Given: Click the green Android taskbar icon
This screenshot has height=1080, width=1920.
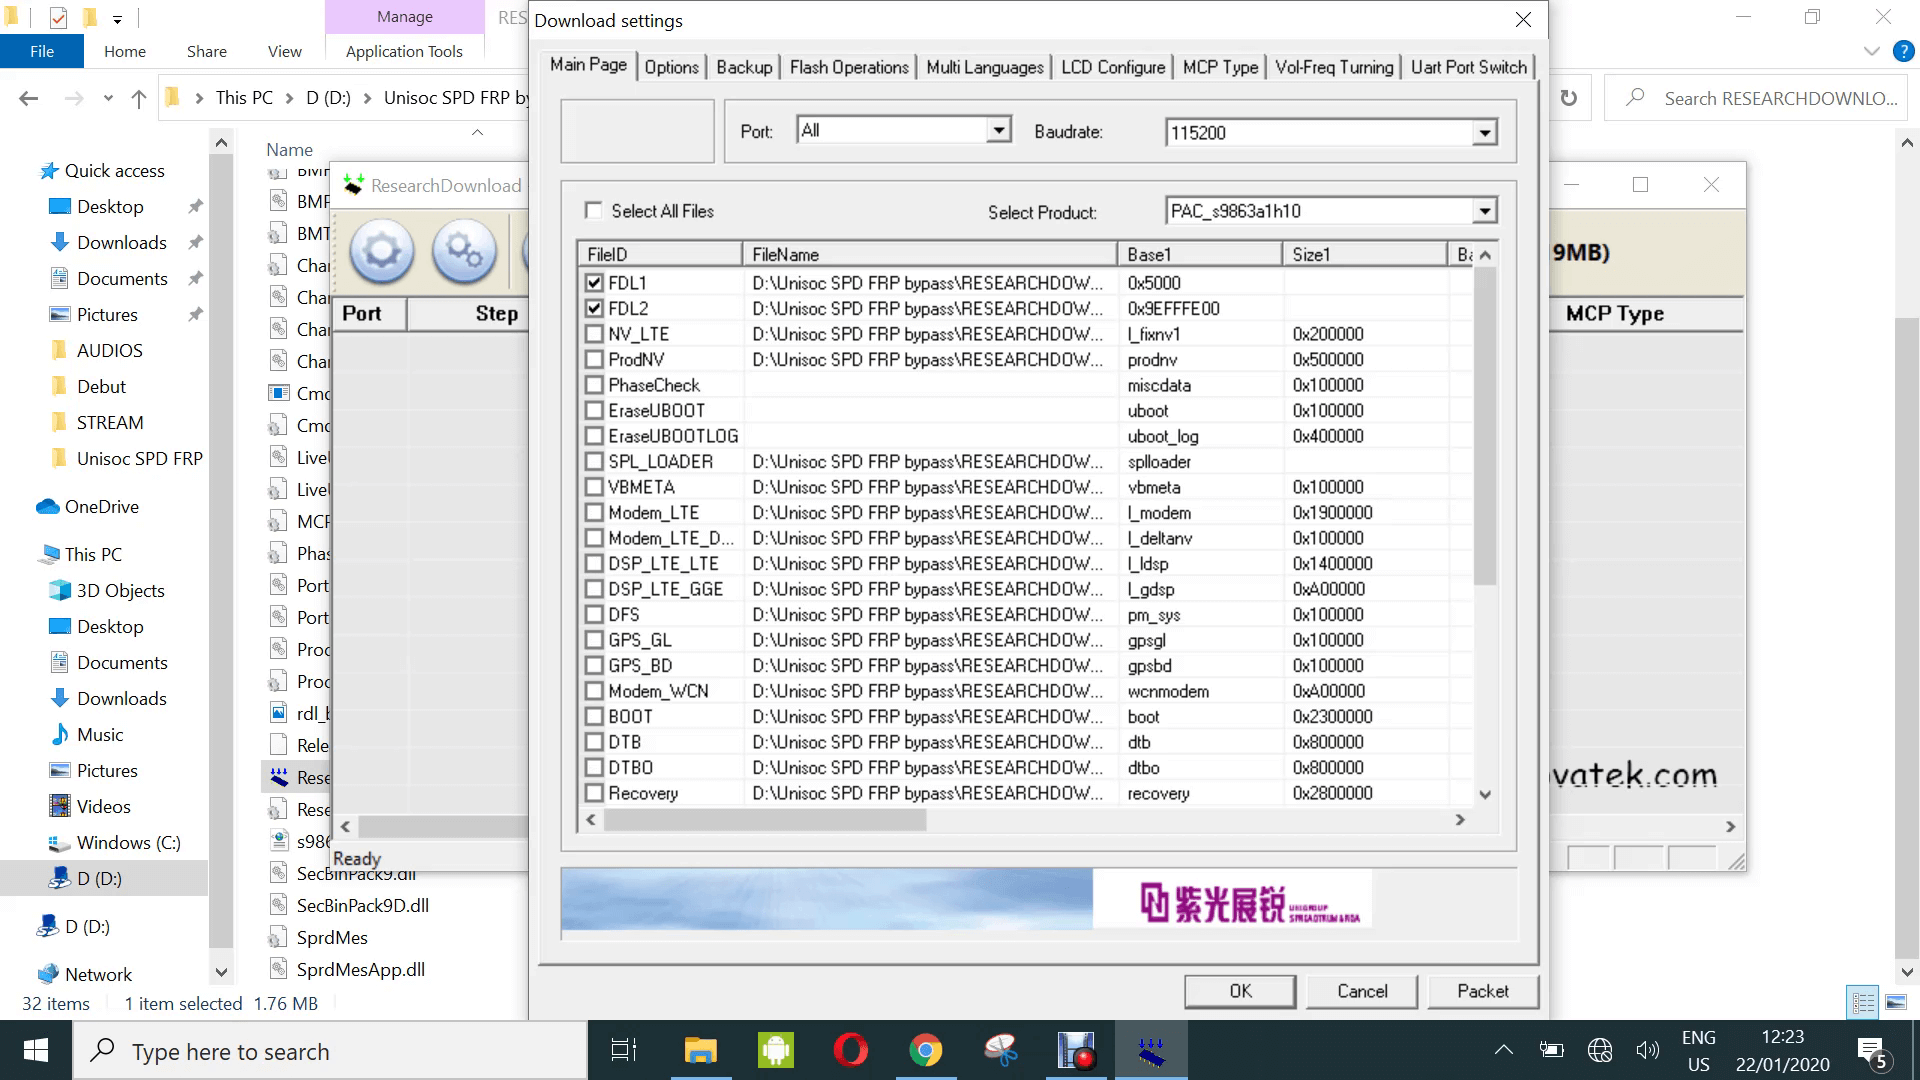Looking at the screenshot, I should tap(775, 1050).
